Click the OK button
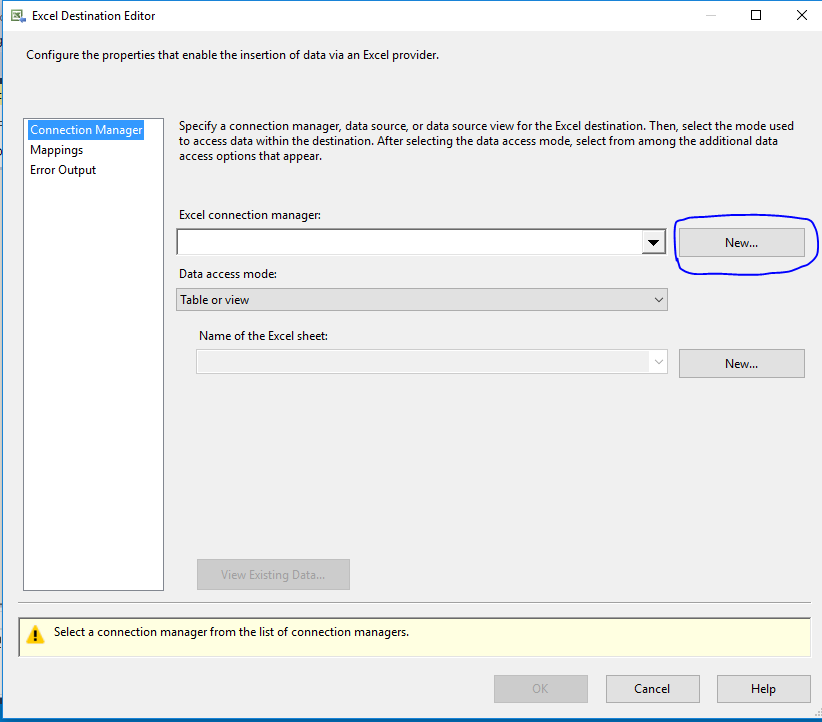The width and height of the screenshot is (822, 722). pyautogui.click(x=540, y=688)
